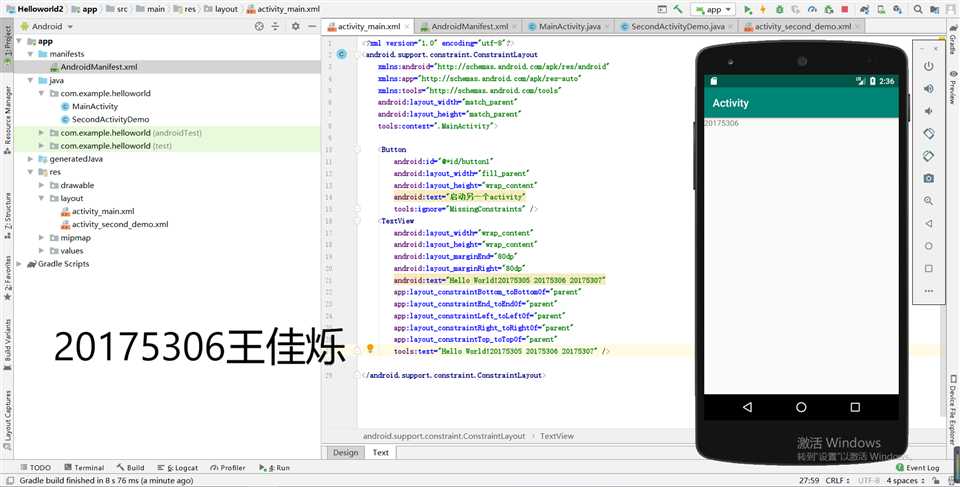The width and height of the screenshot is (960, 487).
Task: Click the emulator zoom magnifier icon
Action: point(928,201)
